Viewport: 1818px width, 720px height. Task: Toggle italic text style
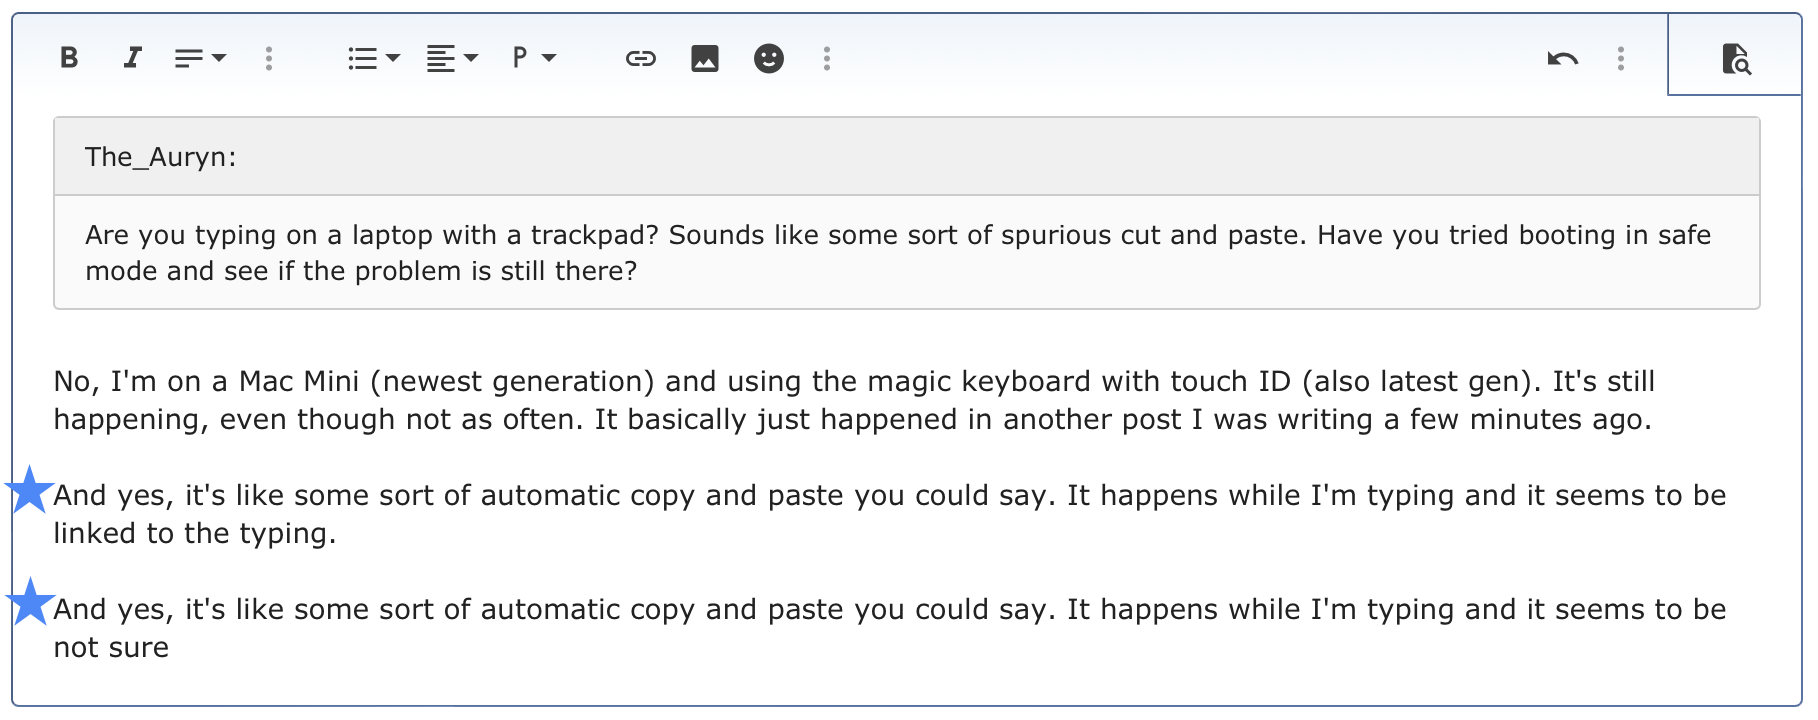132,58
